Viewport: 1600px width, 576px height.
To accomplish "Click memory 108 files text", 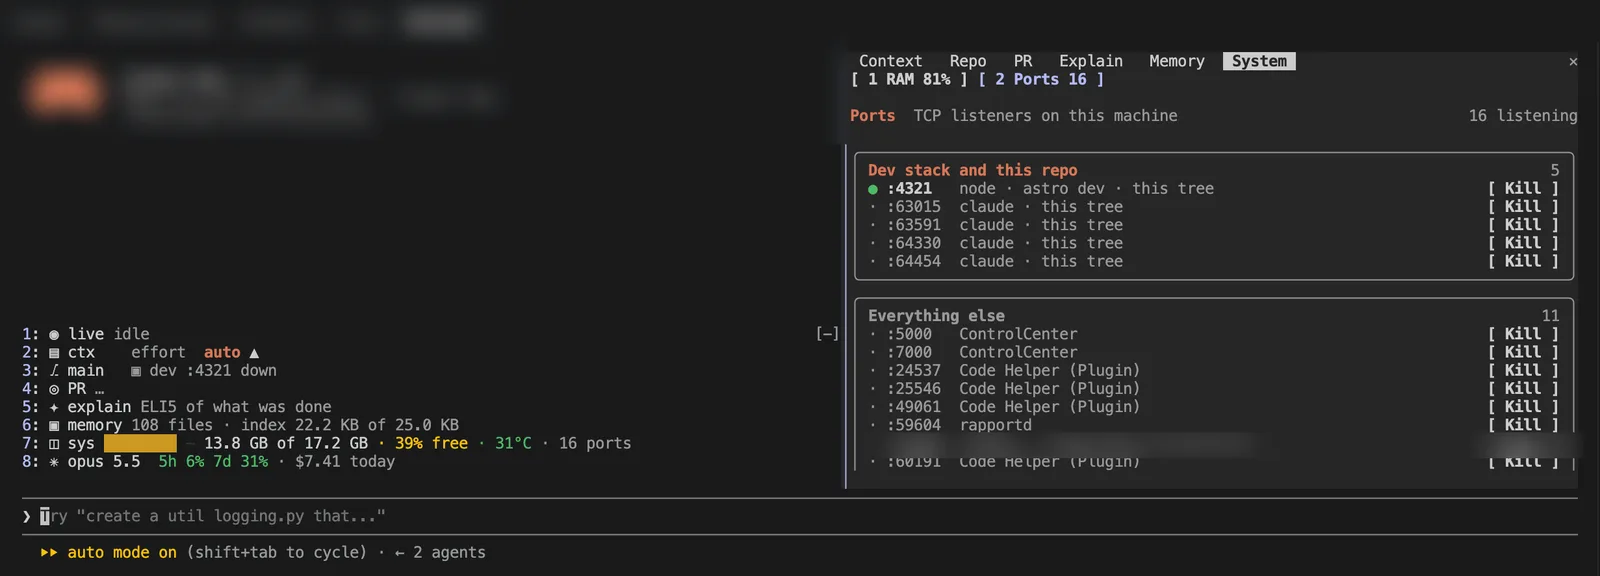I will click(x=140, y=424).
